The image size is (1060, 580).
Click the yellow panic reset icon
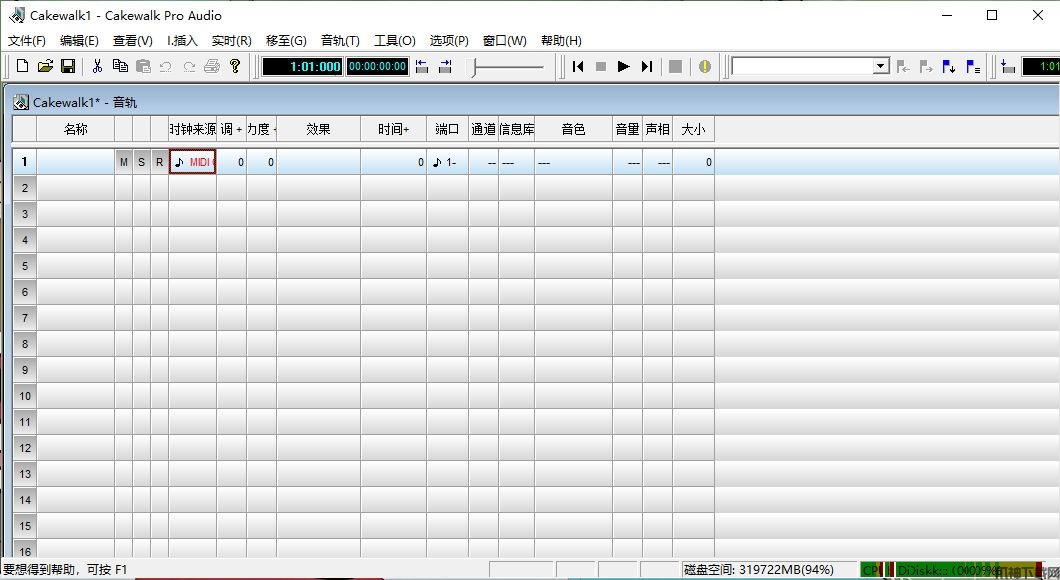704,66
